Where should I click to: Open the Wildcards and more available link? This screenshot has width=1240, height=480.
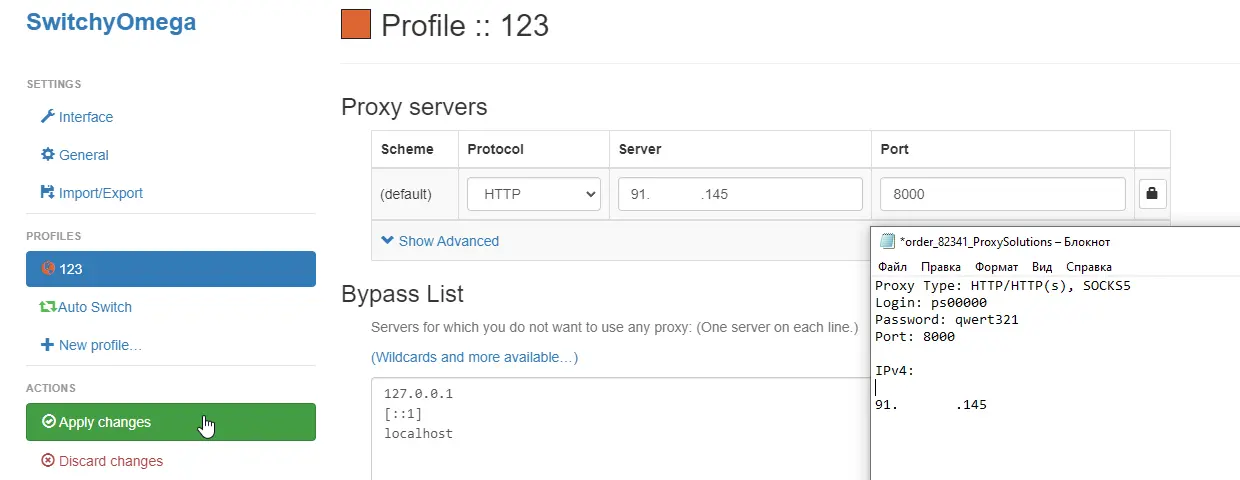point(474,357)
